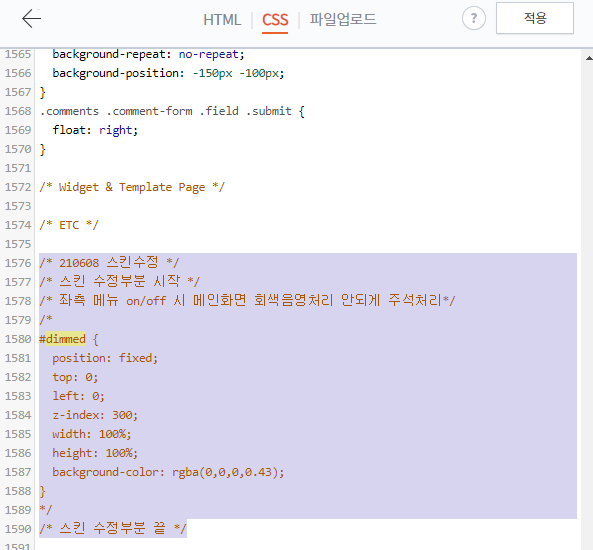Click '210608 스킨수정' comment line

click(109, 263)
